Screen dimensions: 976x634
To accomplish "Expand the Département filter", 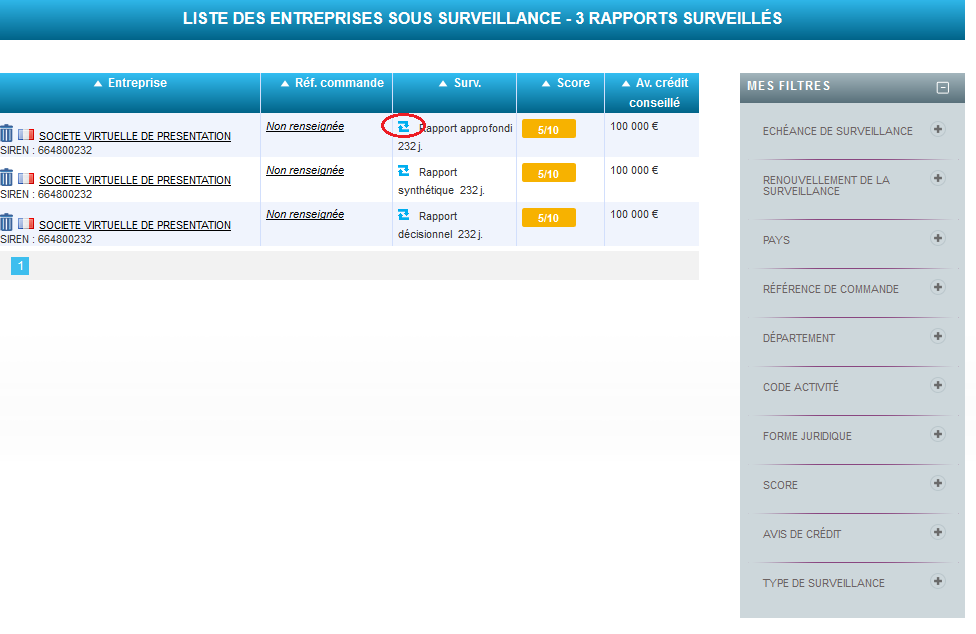I will 937,336.
